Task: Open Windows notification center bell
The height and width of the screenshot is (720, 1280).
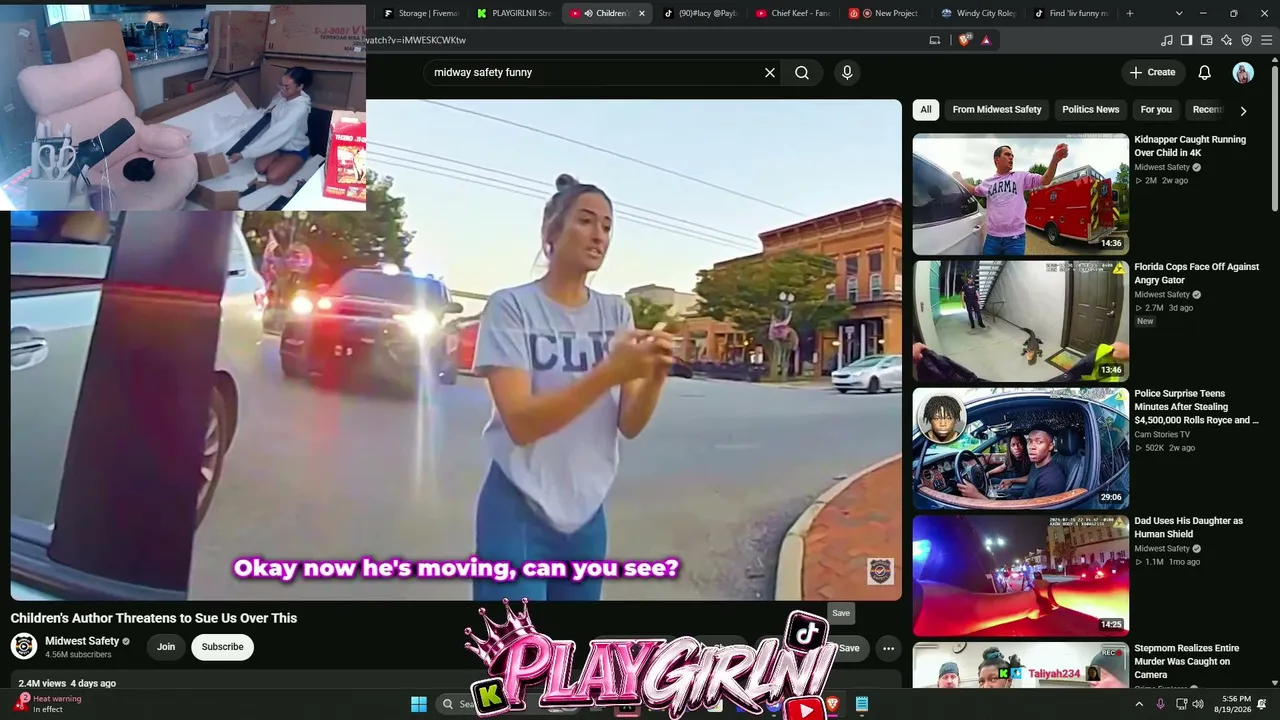Action: point(1262,704)
